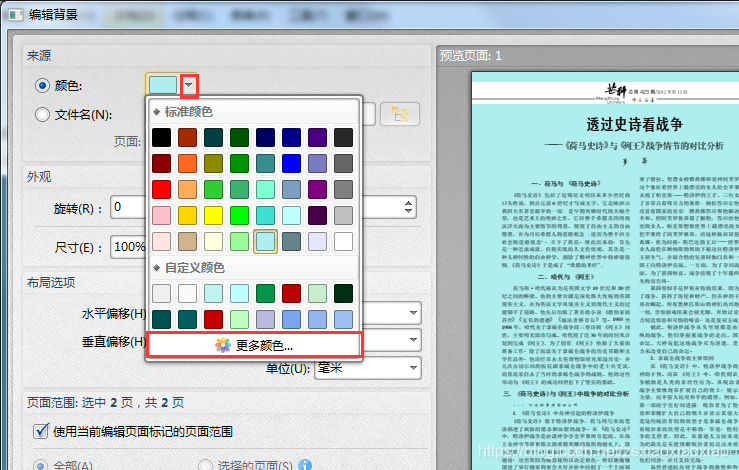The width and height of the screenshot is (739, 470).
Task: Pick the lavender swatch in custom colors
Action: (265, 319)
